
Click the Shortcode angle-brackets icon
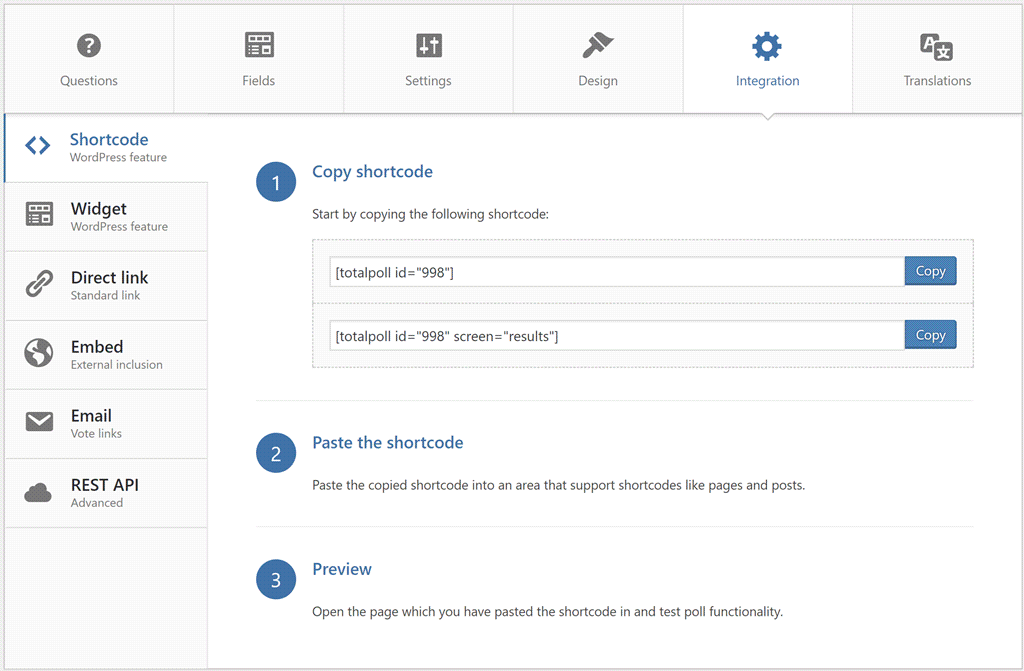[38, 145]
